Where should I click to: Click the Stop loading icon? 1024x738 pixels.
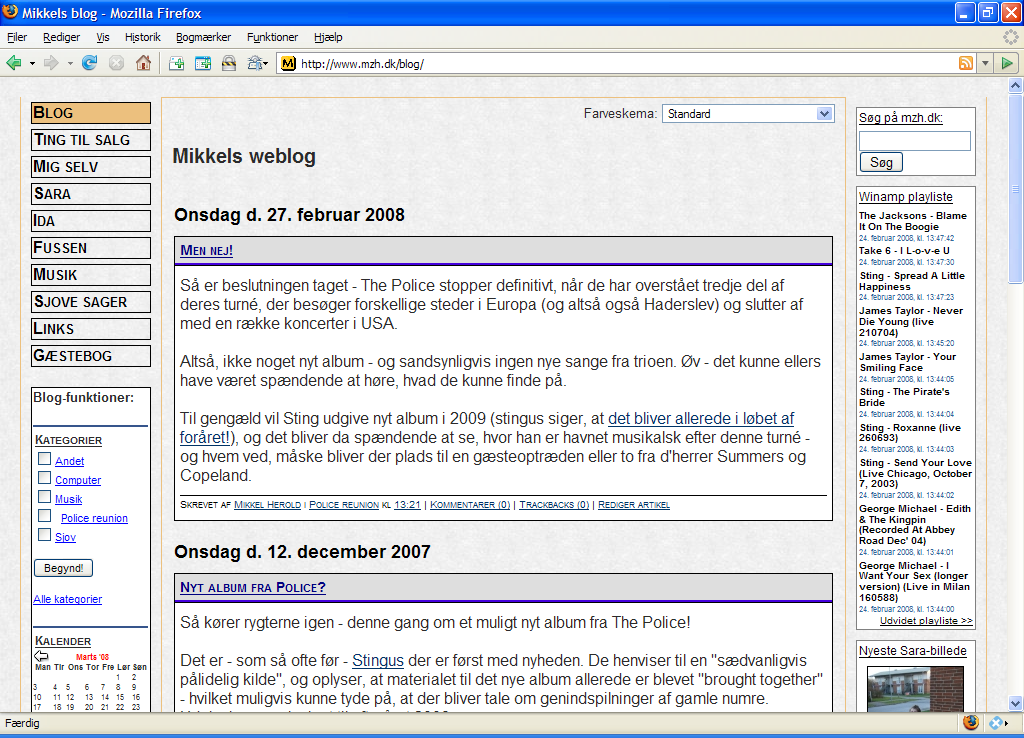(116, 63)
